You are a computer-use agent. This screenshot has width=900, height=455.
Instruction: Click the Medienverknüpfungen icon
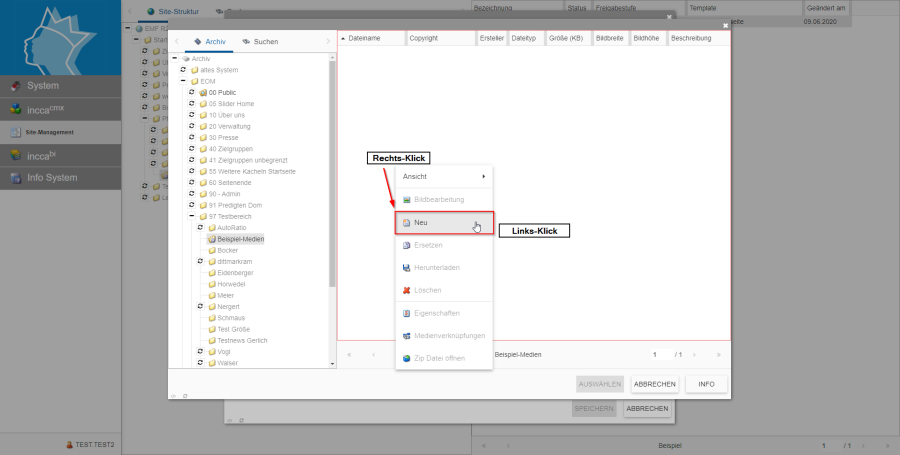point(406,336)
